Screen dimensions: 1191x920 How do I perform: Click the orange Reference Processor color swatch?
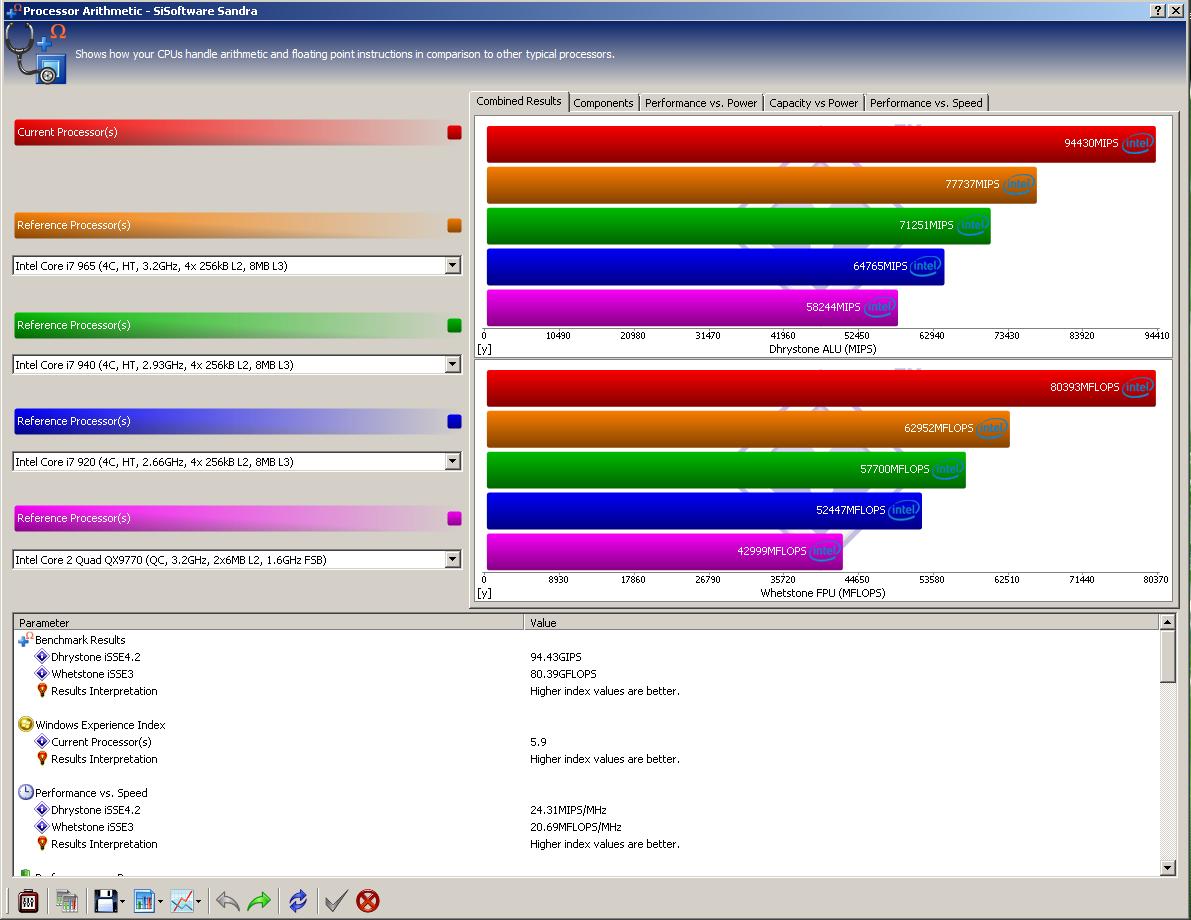[454, 225]
